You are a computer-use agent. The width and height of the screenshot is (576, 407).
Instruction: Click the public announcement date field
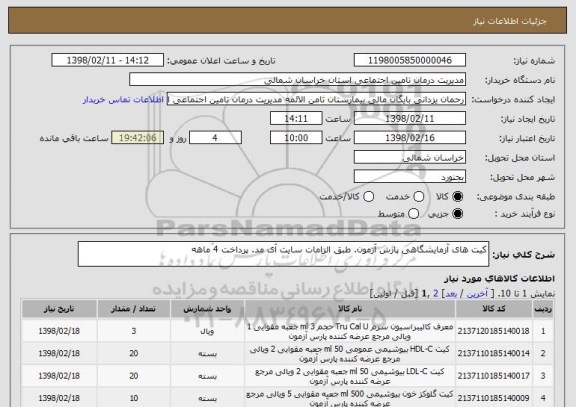tap(108, 60)
